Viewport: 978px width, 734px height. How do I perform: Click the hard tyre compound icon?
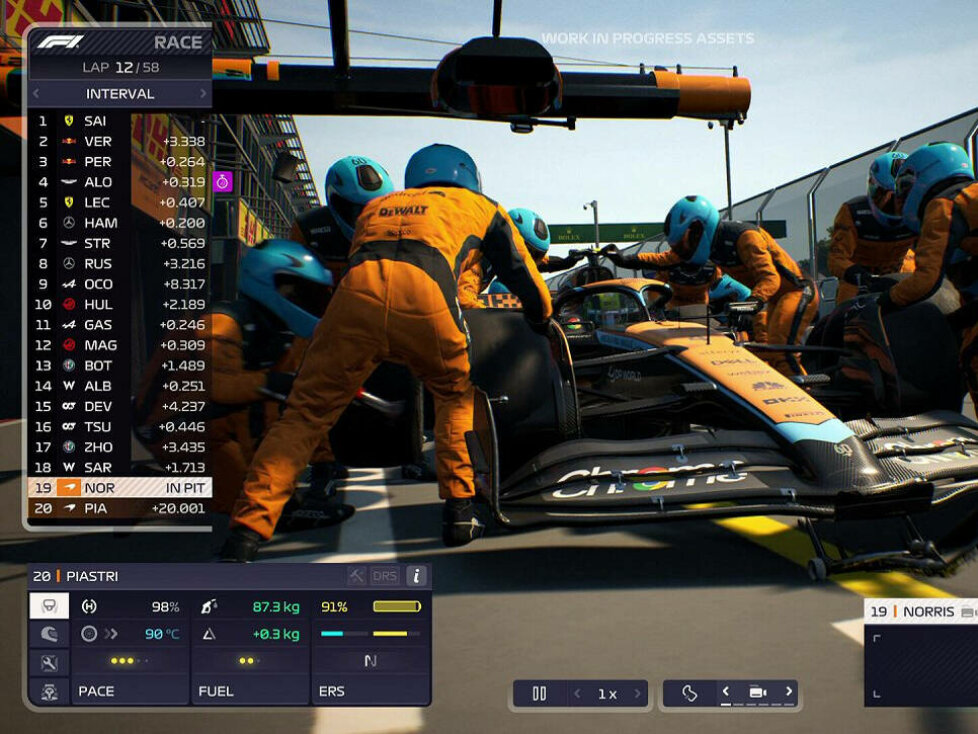[x=89, y=606]
